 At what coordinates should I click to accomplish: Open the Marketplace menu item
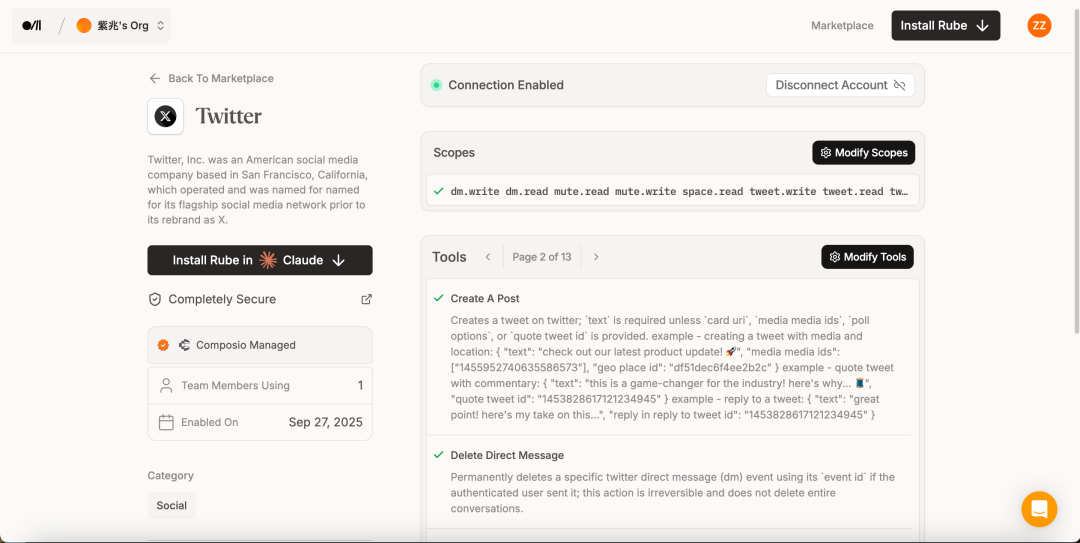(842, 26)
